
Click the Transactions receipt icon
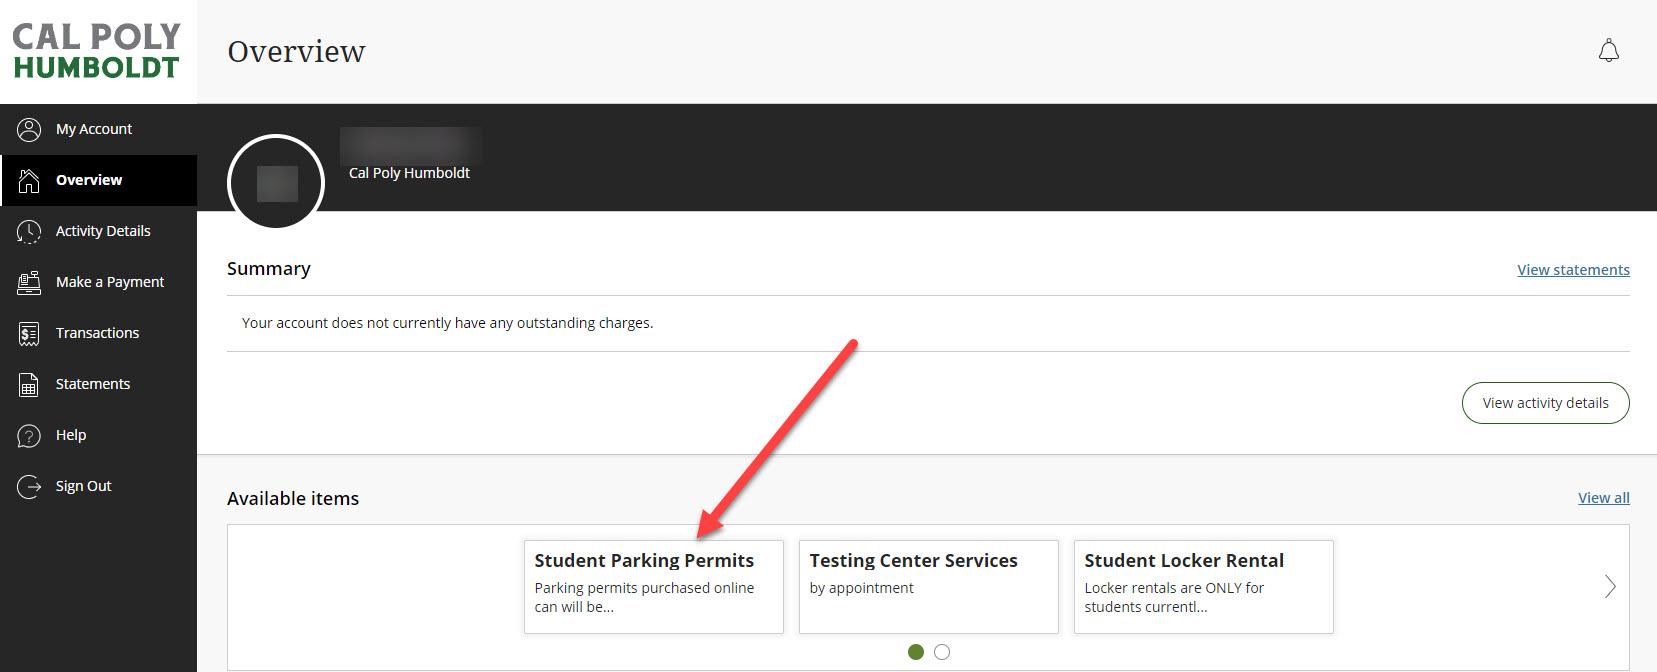pos(29,333)
